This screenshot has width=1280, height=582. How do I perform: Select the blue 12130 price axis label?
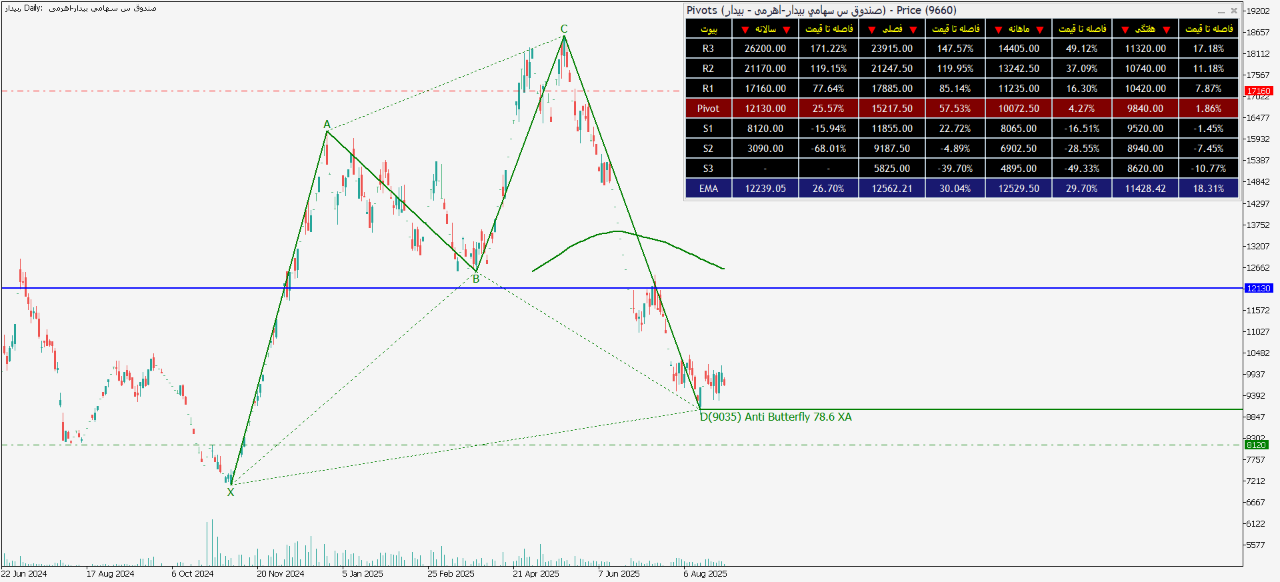(1258, 288)
